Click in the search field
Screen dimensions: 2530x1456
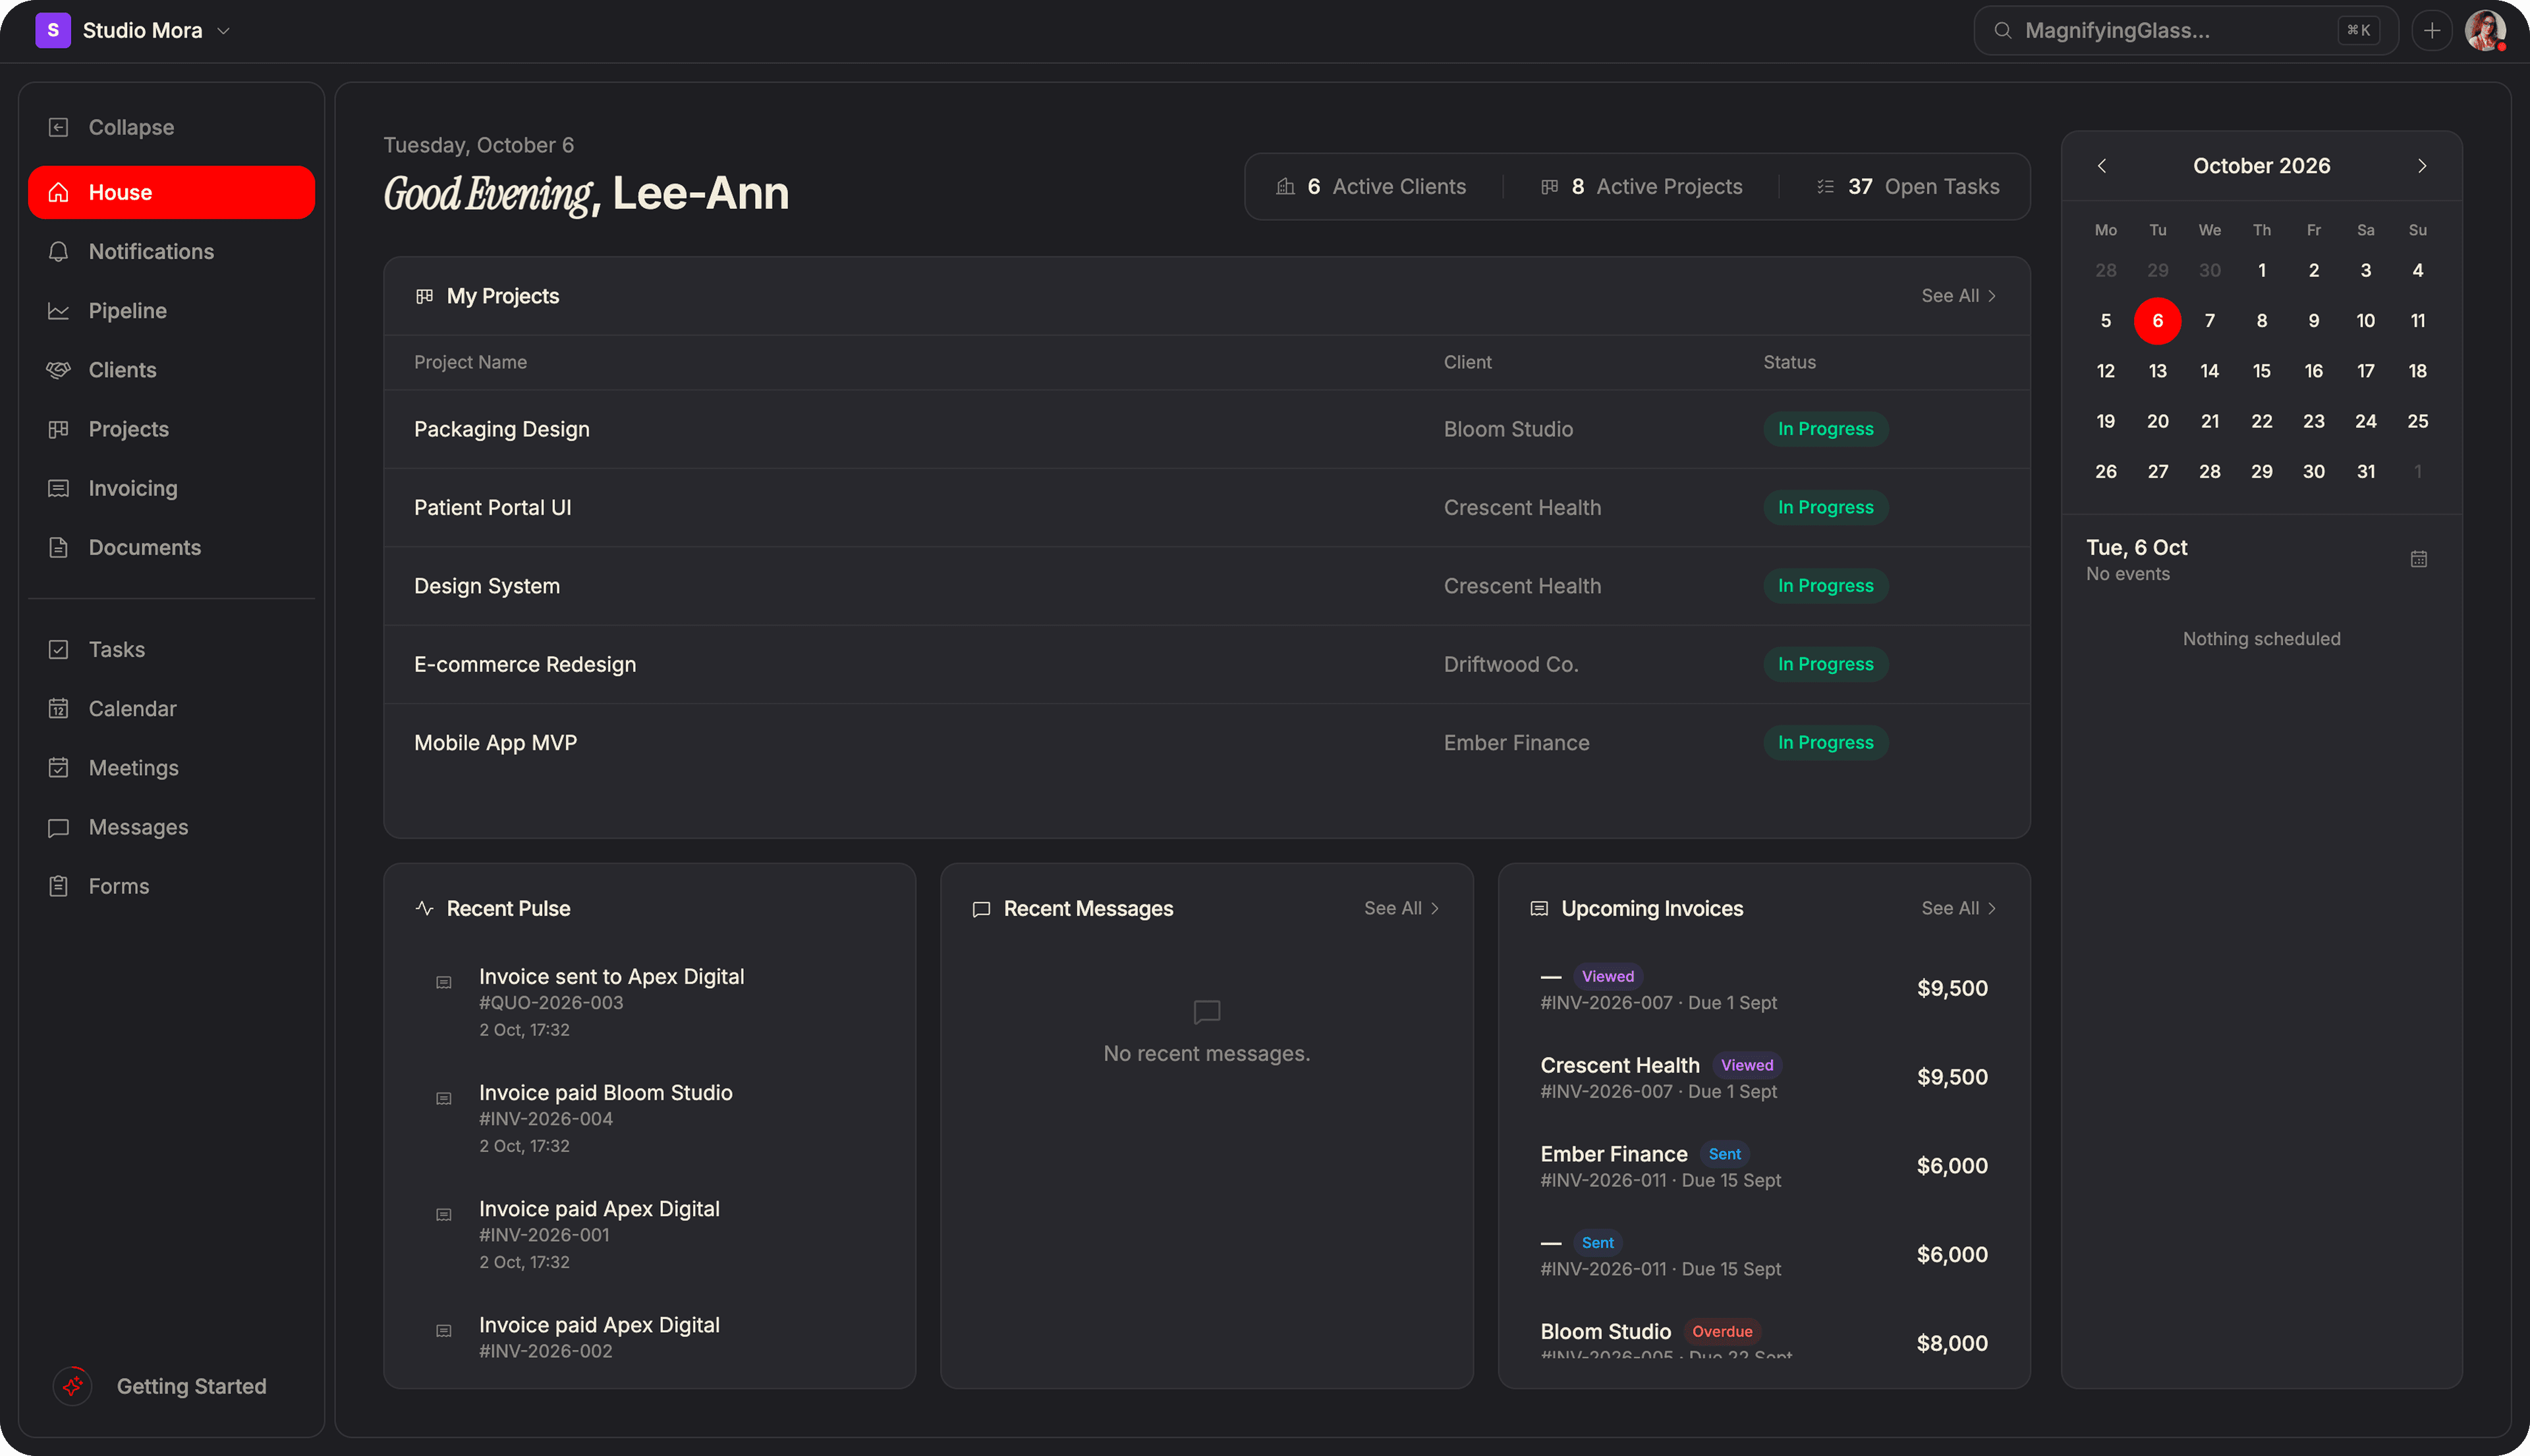[x=2185, y=30]
